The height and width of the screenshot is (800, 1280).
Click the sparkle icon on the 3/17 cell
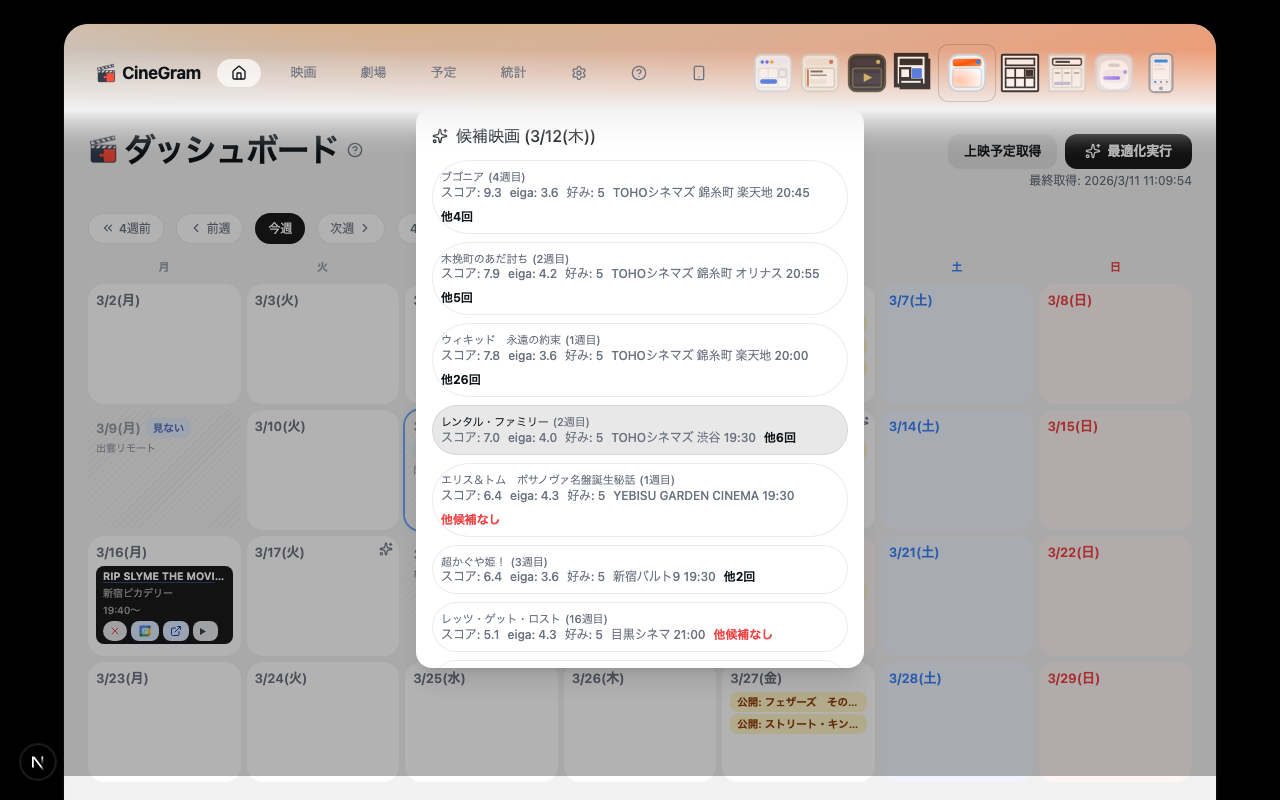coord(386,549)
